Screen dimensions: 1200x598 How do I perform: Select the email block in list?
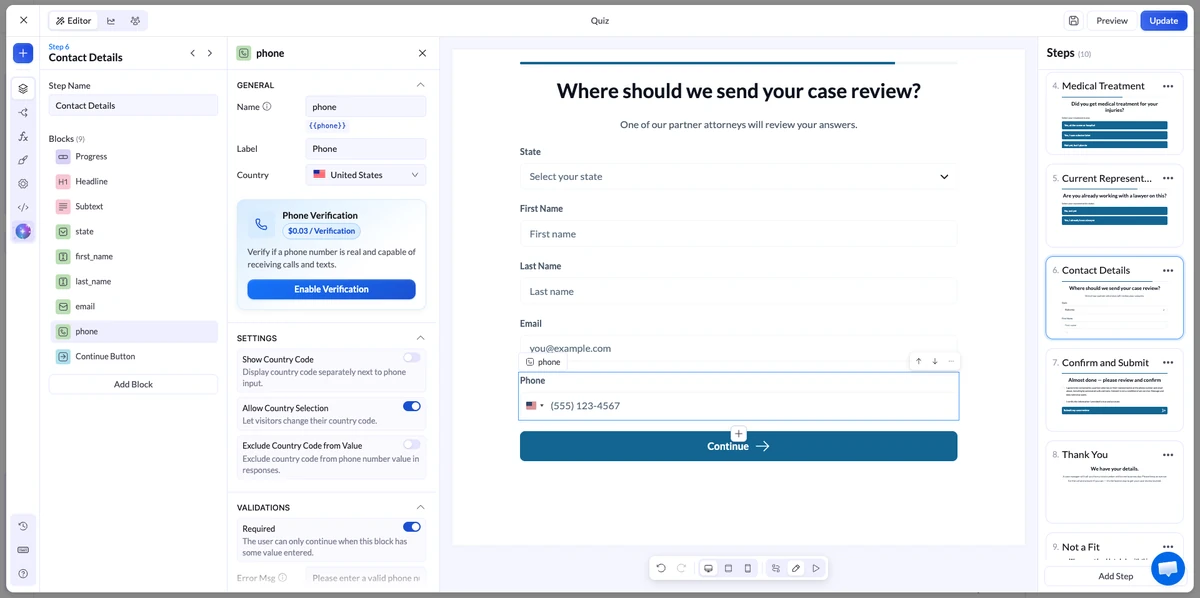click(134, 307)
